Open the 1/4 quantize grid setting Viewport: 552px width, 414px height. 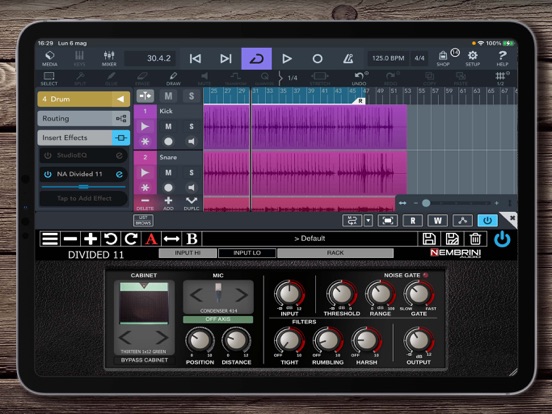293,78
